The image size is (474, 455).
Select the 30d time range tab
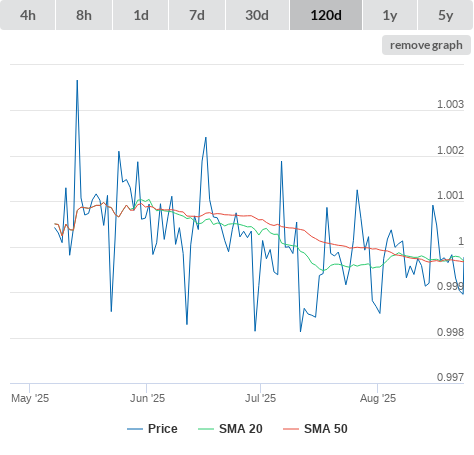pos(257,15)
